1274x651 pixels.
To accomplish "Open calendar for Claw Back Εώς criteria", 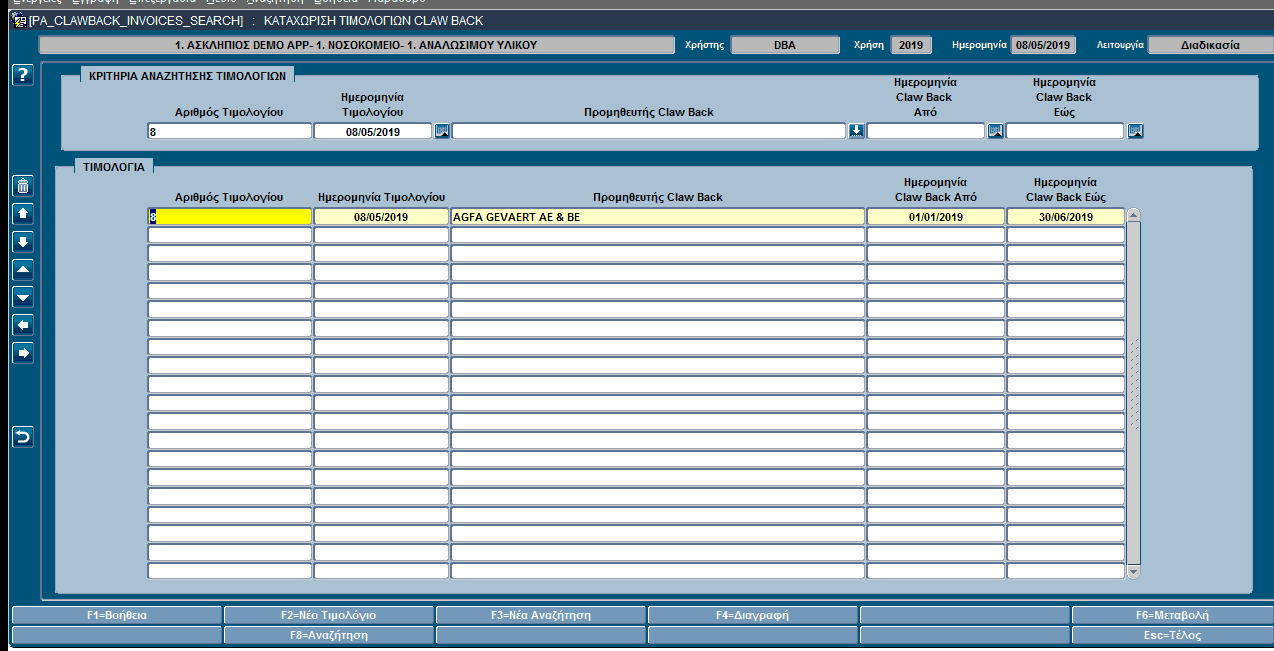I will [x=1135, y=131].
